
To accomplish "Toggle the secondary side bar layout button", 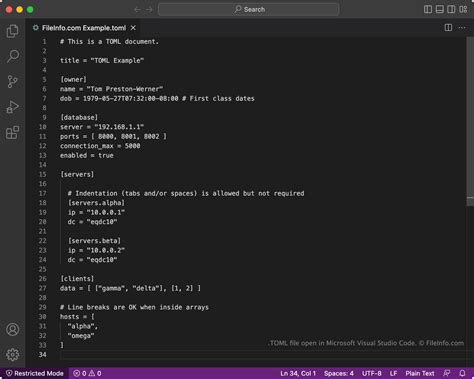I will pos(451,9).
